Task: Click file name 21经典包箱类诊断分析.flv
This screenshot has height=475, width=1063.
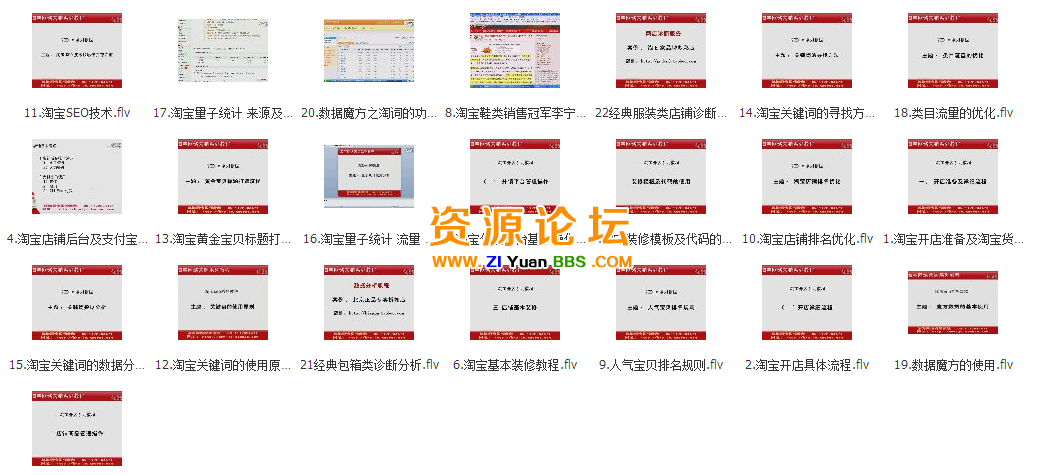Action: tap(369, 365)
